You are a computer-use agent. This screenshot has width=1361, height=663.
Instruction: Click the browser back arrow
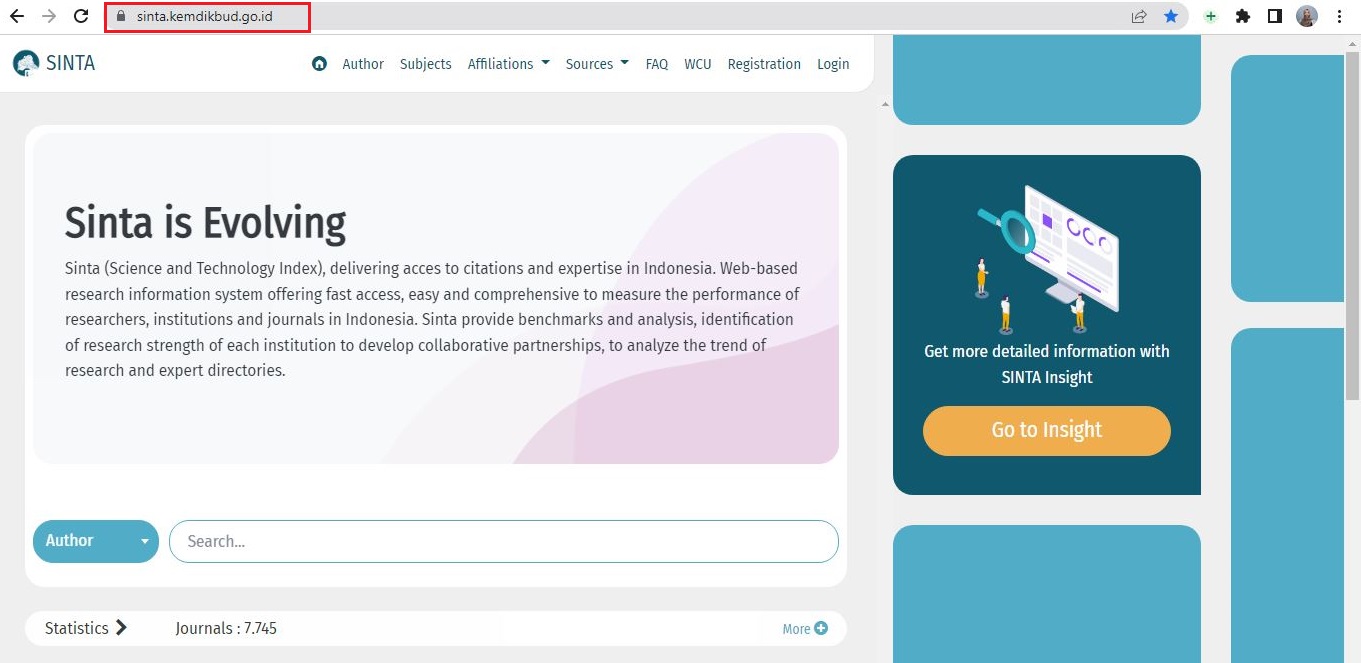(x=16, y=16)
